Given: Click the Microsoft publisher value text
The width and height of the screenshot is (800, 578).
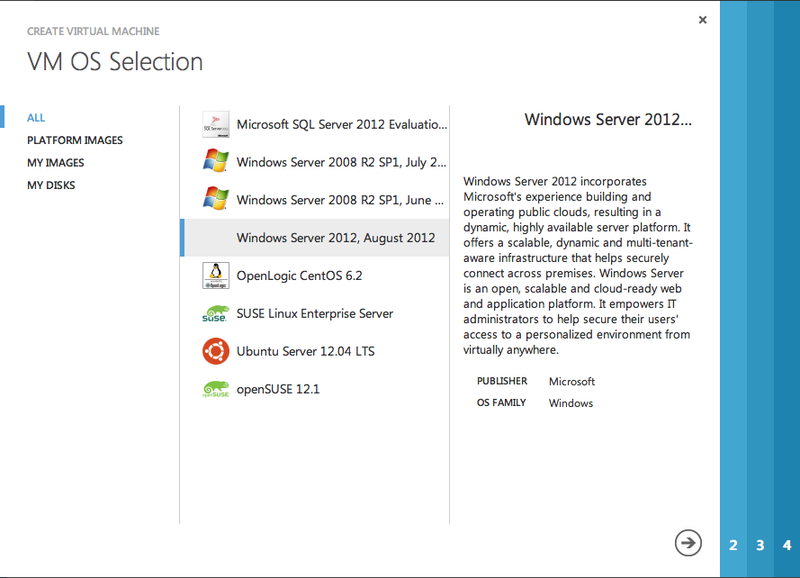Looking at the screenshot, I should [571, 381].
